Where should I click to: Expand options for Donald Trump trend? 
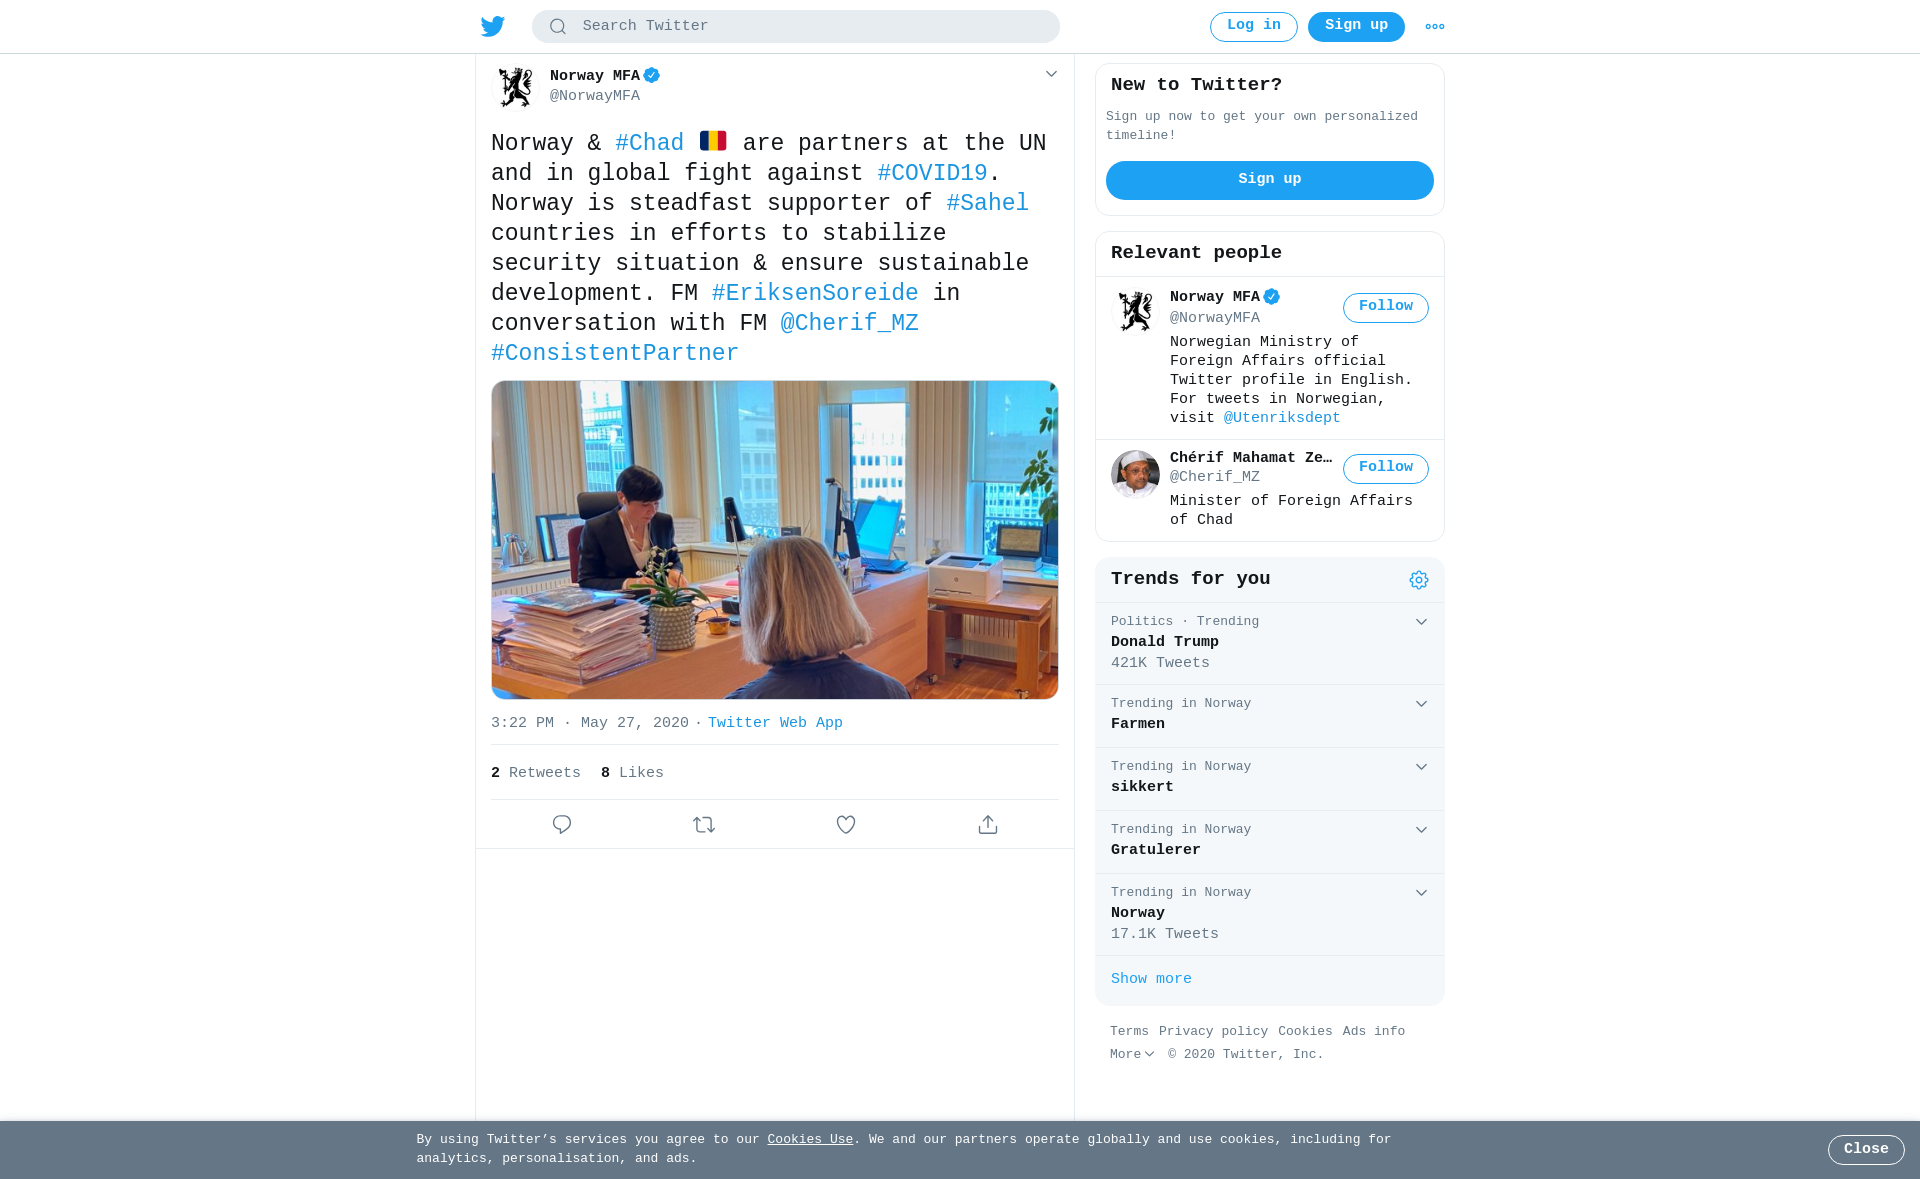[x=1421, y=622]
